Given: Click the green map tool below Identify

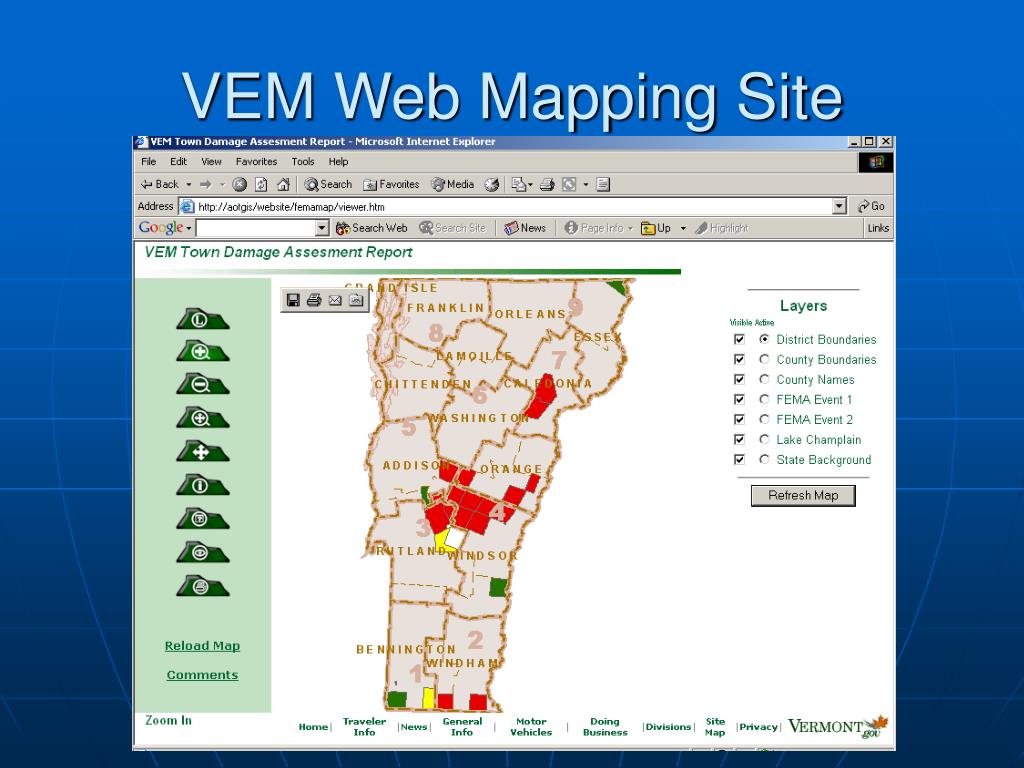Looking at the screenshot, I should click(x=202, y=519).
